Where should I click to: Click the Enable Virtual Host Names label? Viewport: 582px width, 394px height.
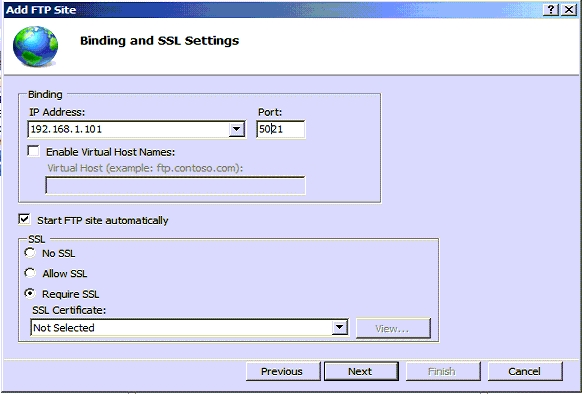click(x=110, y=152)
